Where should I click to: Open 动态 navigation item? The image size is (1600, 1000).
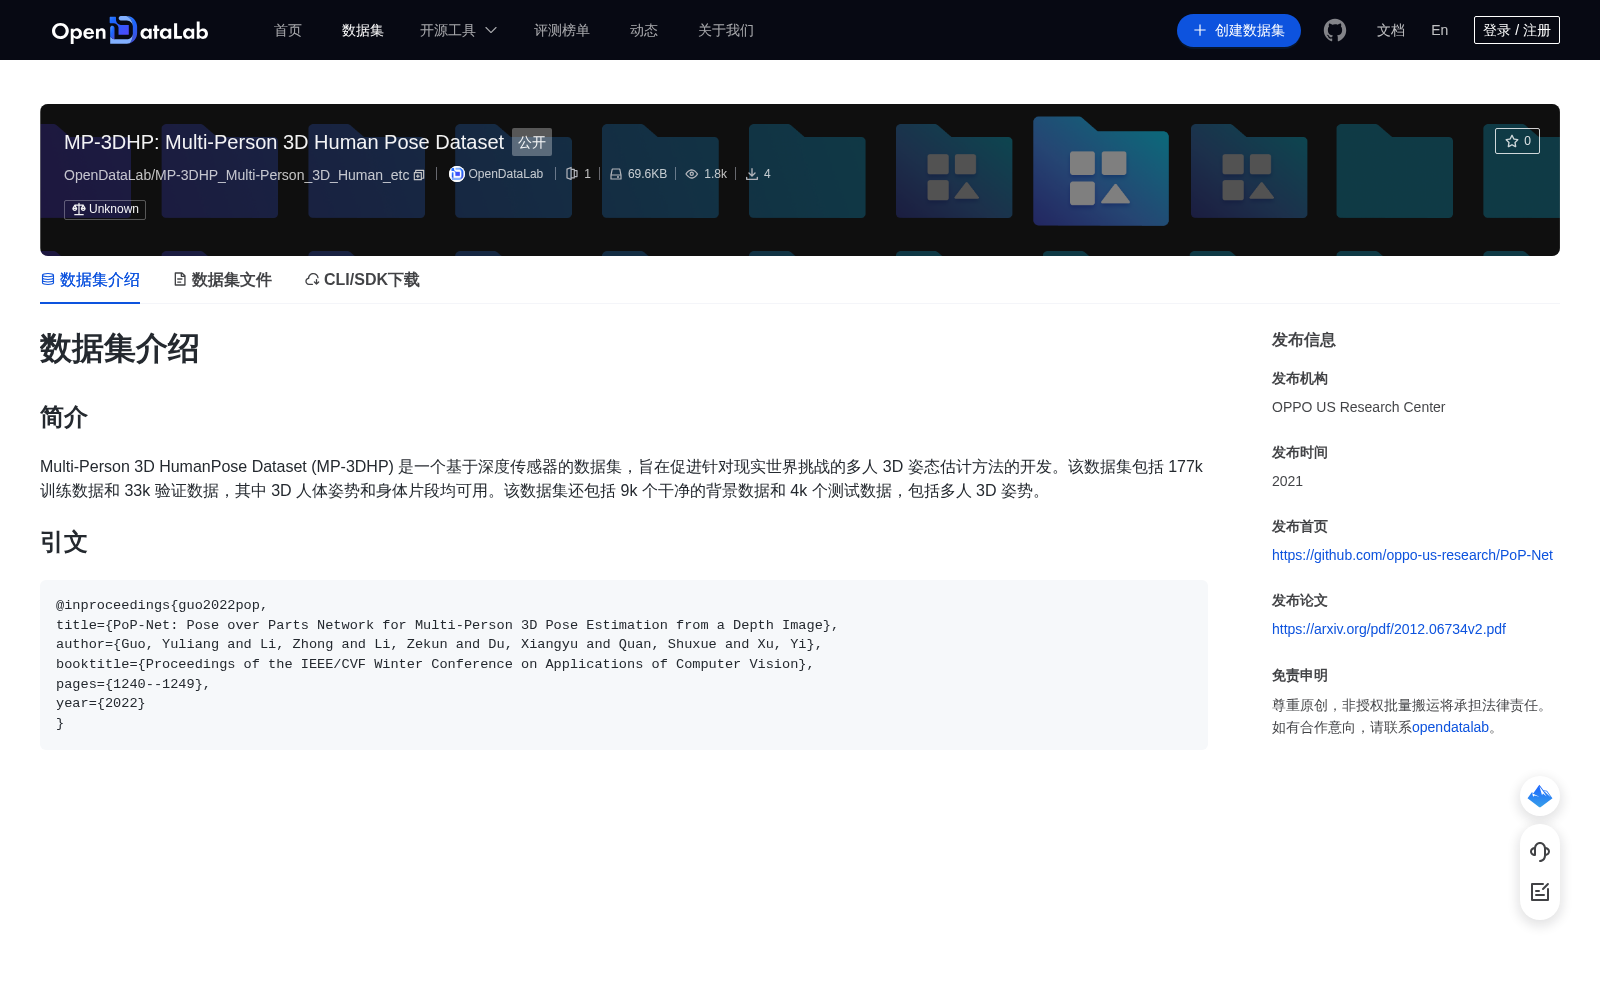click(644, 30)
